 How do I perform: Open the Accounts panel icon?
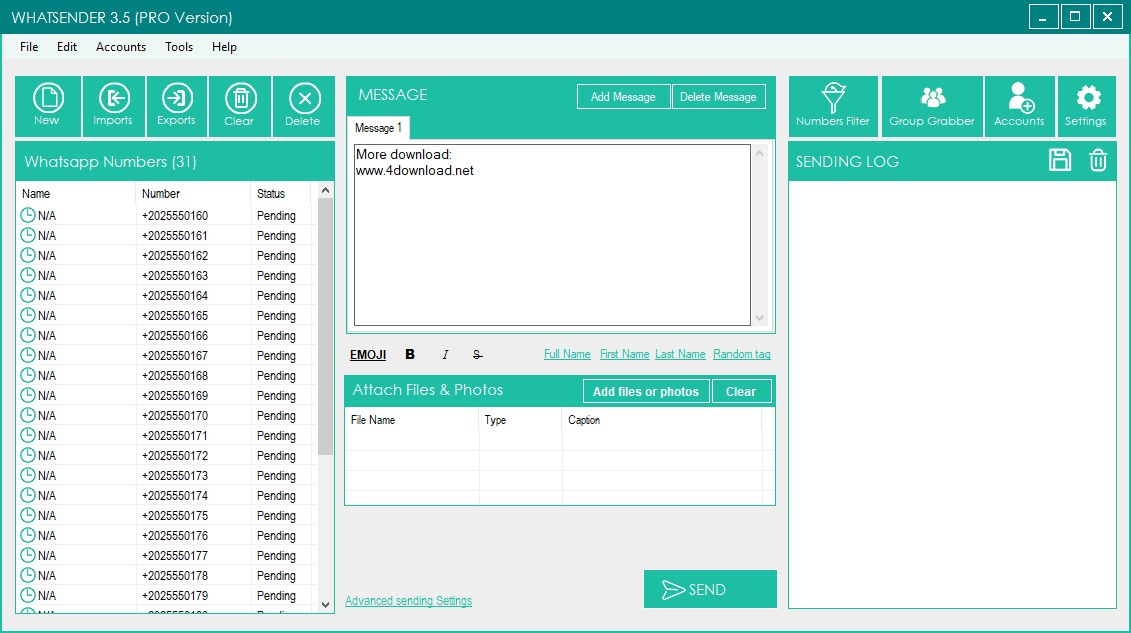1019,106
